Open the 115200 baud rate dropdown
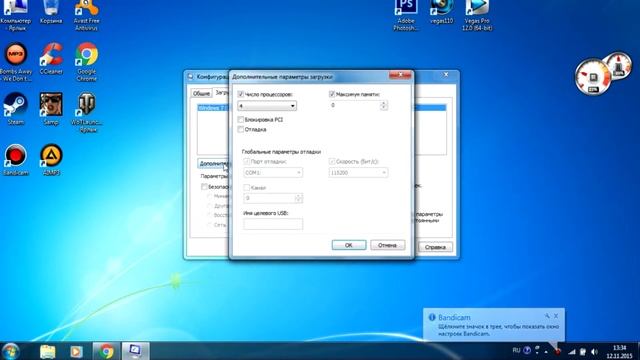The height and width of the screenshot is (360, 640). point(358,173)
